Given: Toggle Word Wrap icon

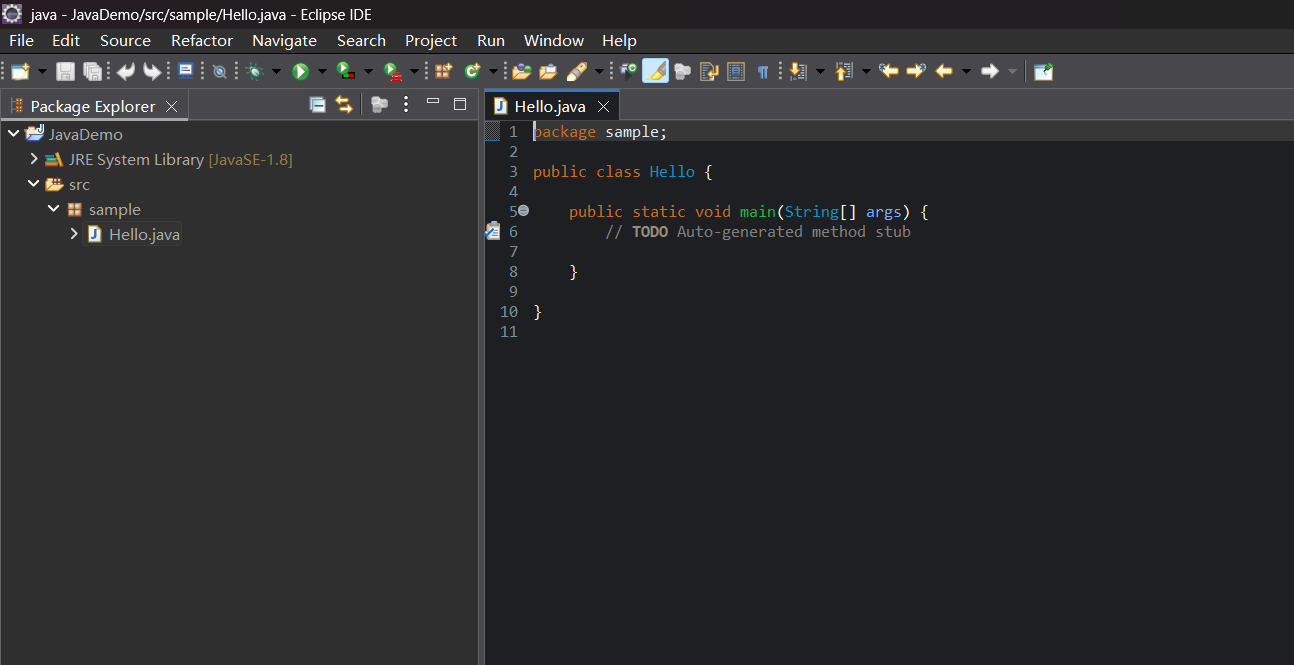Looking at the screenshot, I should tap(710, 71).
